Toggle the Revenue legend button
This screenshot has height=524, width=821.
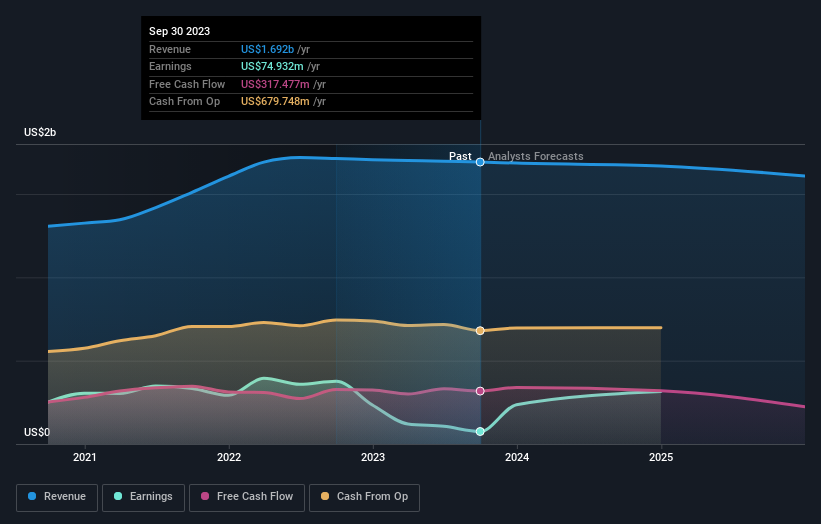(57, 497)
